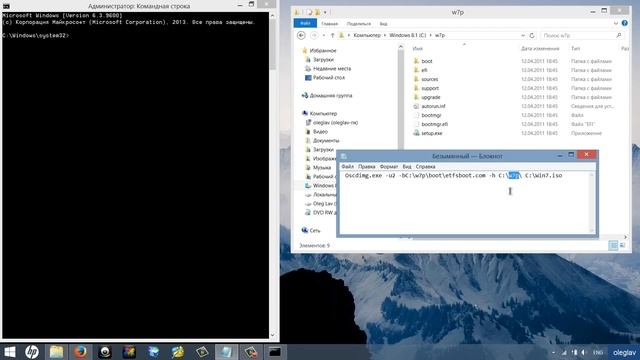Open Notepad Файл menu
This screenshot has height=360, width=640.
coord(347,167)
